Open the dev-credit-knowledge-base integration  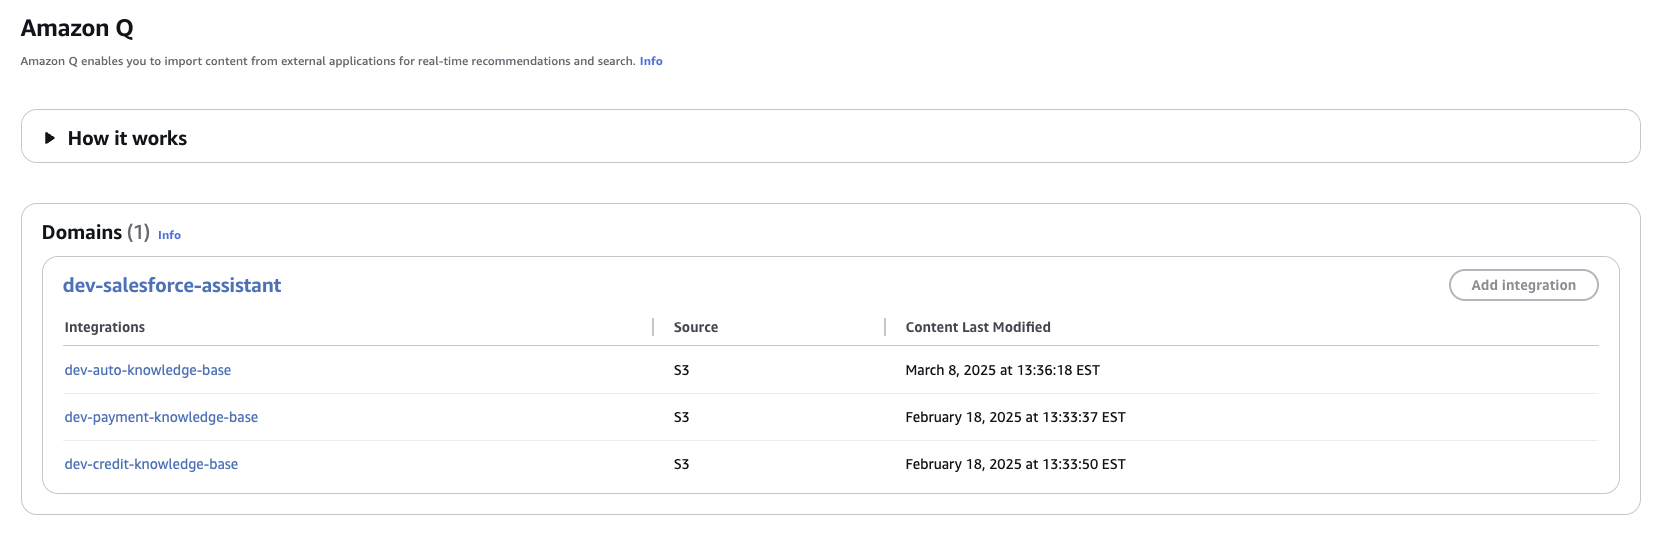coord(151,464)
